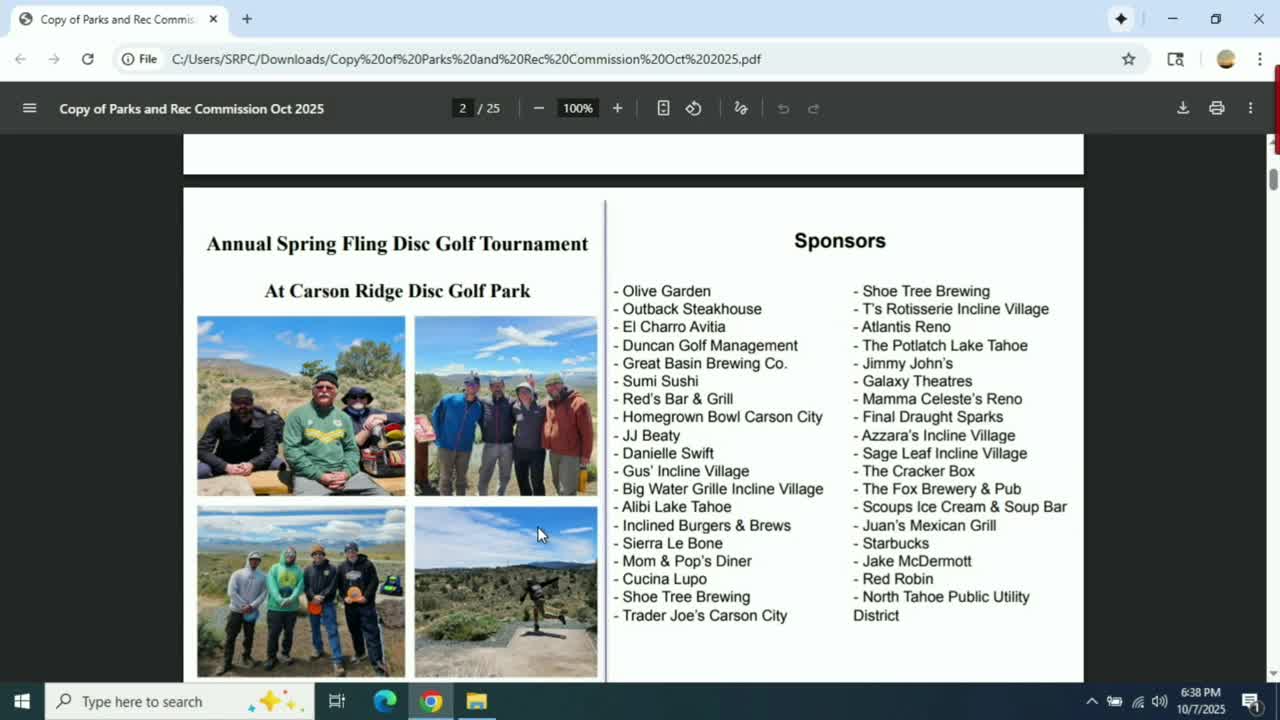Click the 100% zoom level field
The width and height of the screenshot is (1280, 720).
click(x=577, y=108)
